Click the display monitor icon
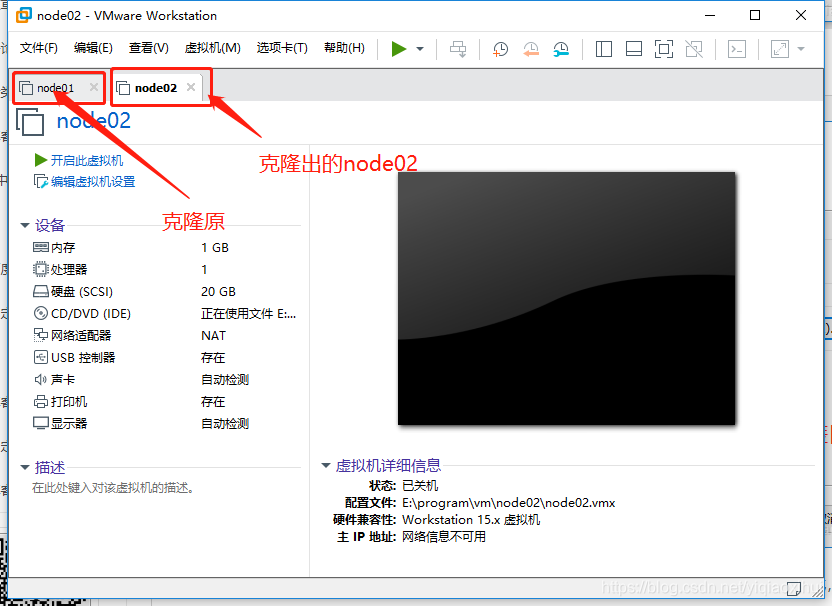The height and width of the screenshot is (606, 832). 41,423
